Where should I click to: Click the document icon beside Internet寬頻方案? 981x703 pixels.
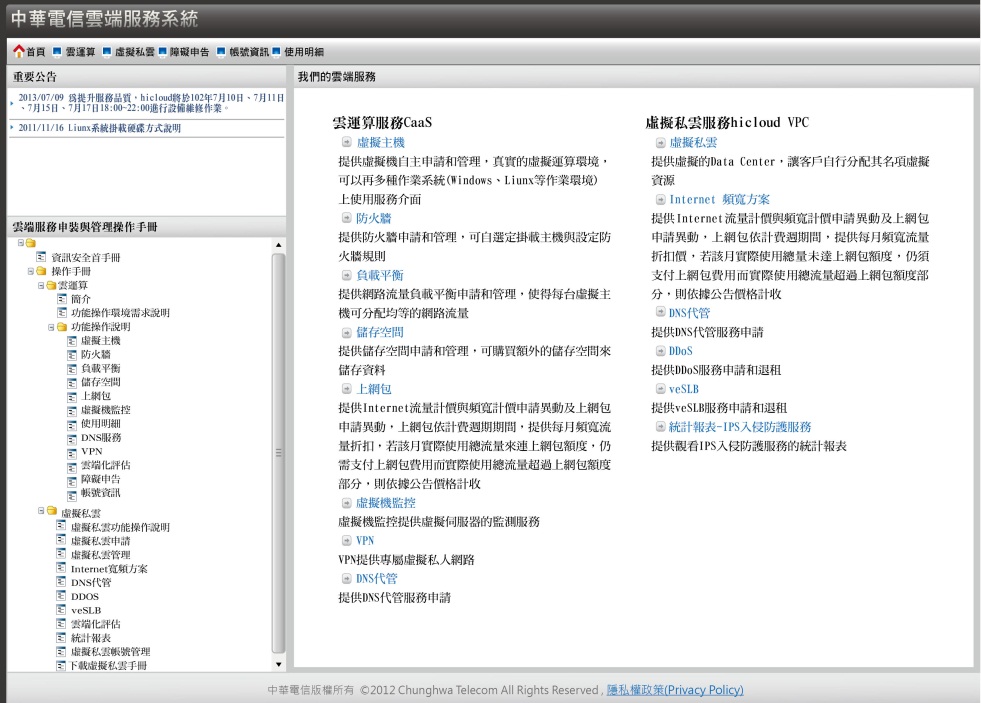[61, 568]
